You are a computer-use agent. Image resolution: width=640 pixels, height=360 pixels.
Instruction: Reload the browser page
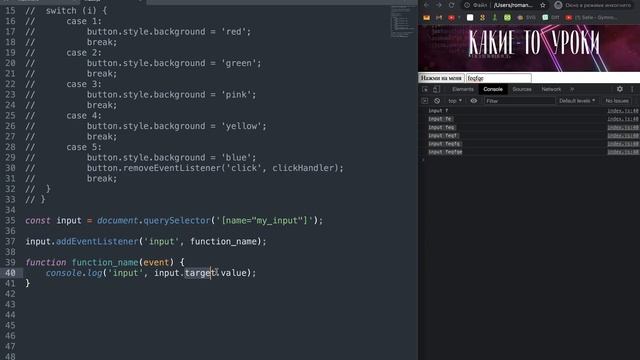(451, 5)
